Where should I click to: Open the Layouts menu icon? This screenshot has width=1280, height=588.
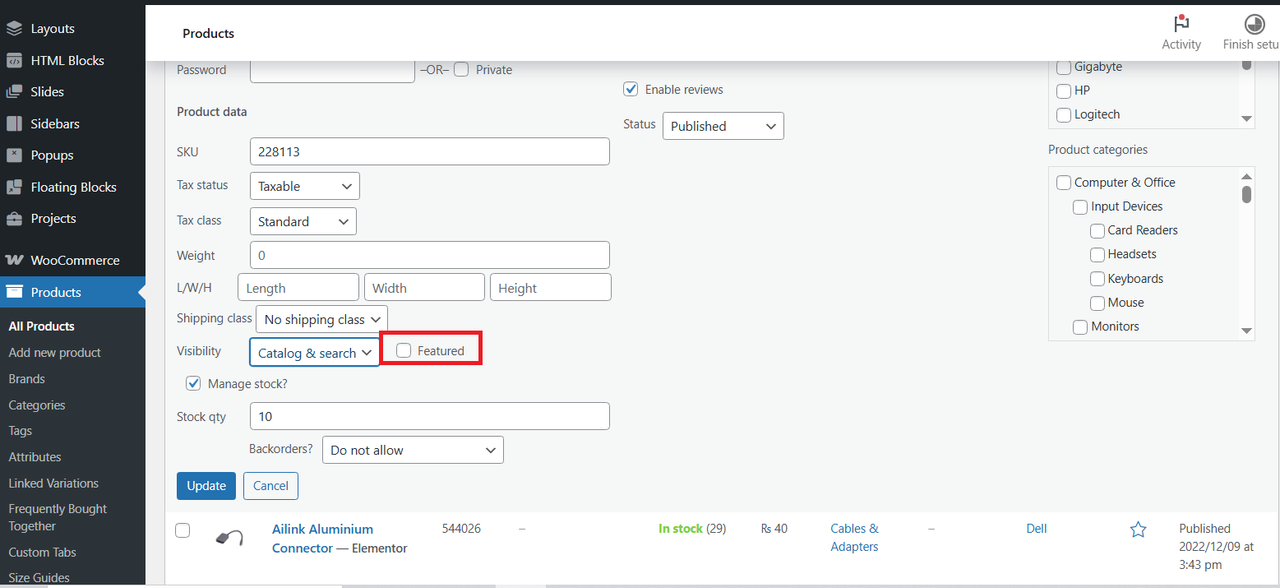coord(14,29)
